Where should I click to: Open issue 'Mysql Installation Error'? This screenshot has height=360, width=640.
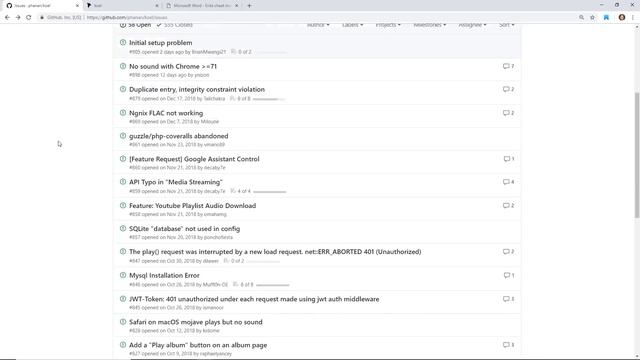coord(164,276)
